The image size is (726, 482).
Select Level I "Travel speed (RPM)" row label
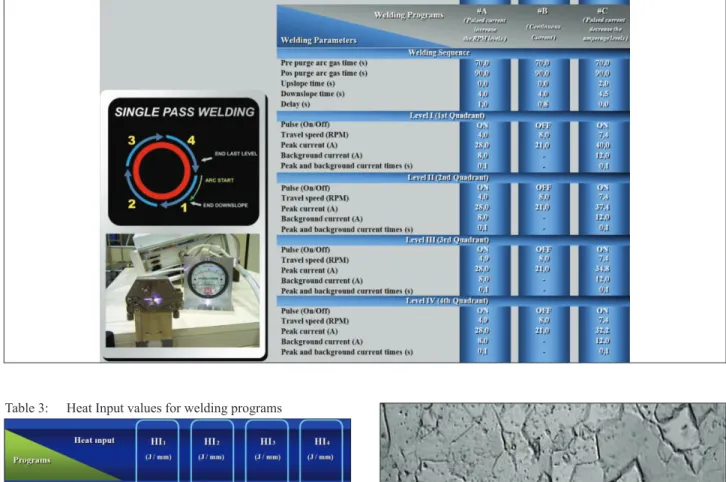coord(314,135)
